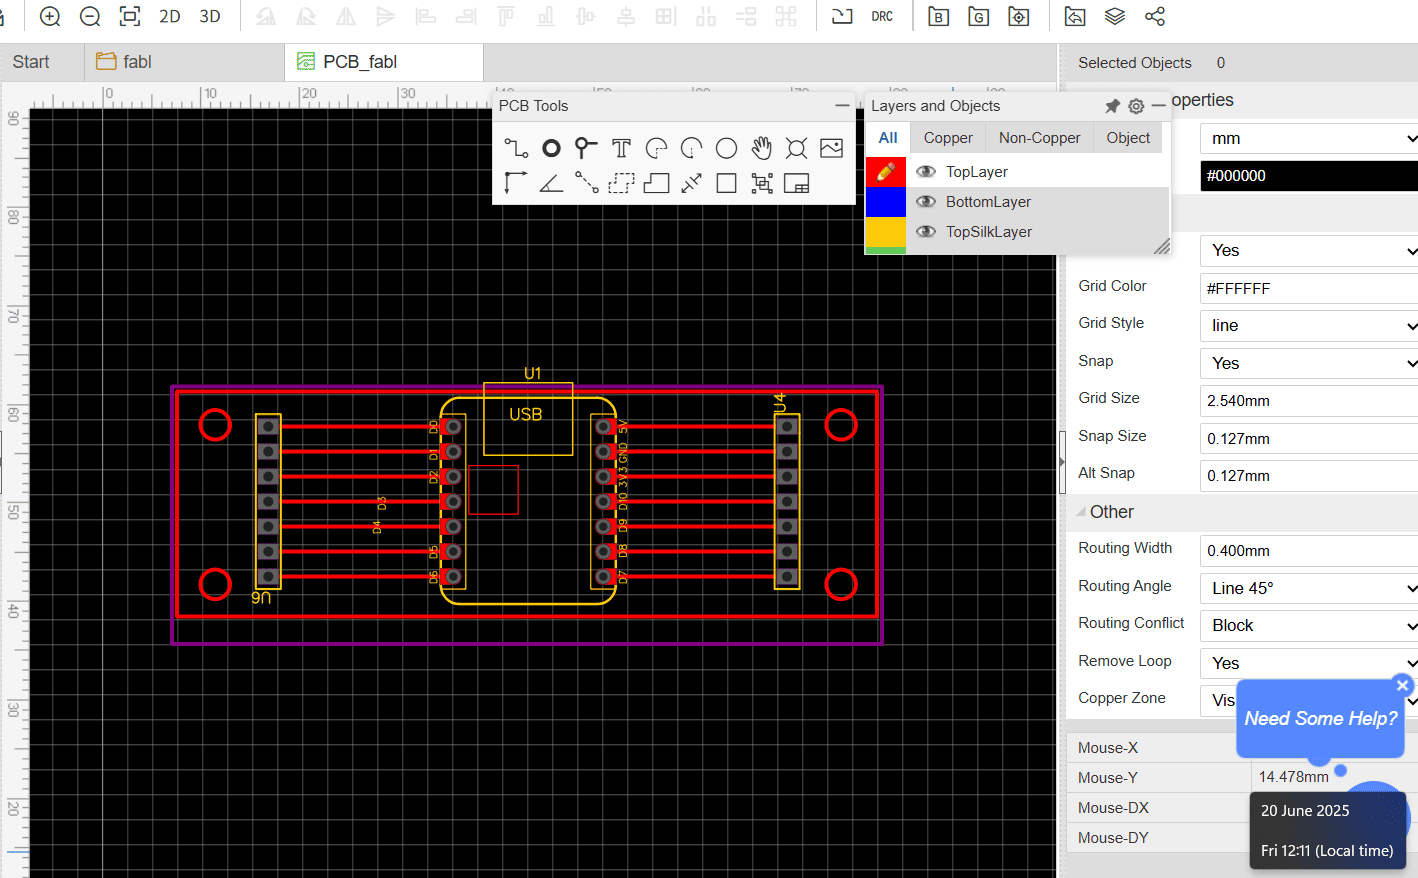Viewport: 1418px width, 878px height.
Task: Click the BottomLayer blue color swatch
Action: coord(885,202)
